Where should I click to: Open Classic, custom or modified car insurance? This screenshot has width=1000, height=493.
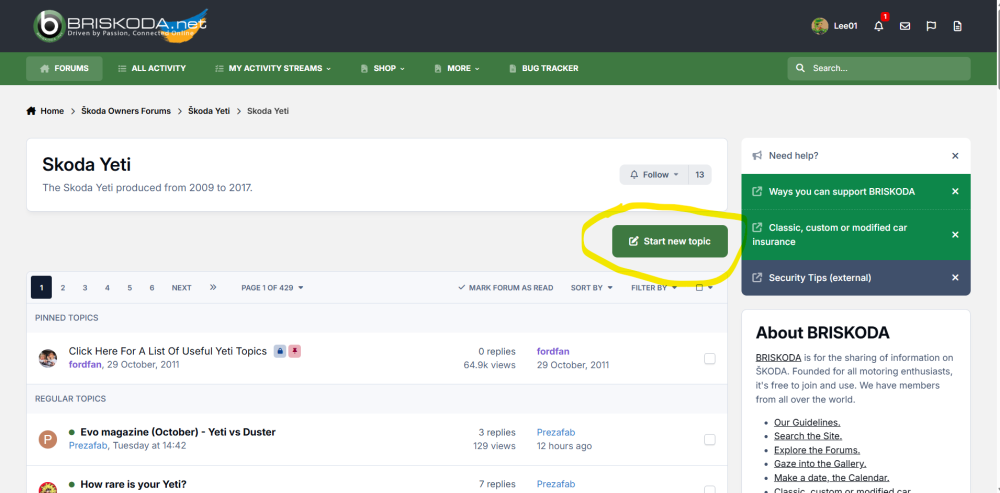[x=829, y=235]
